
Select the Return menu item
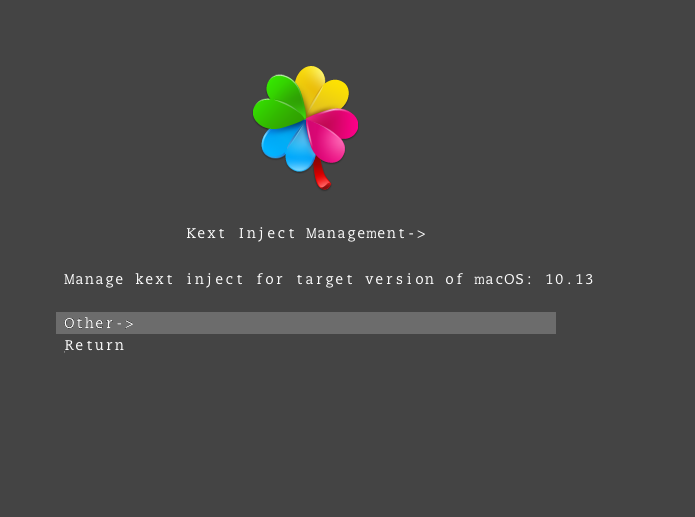(94, 345)
